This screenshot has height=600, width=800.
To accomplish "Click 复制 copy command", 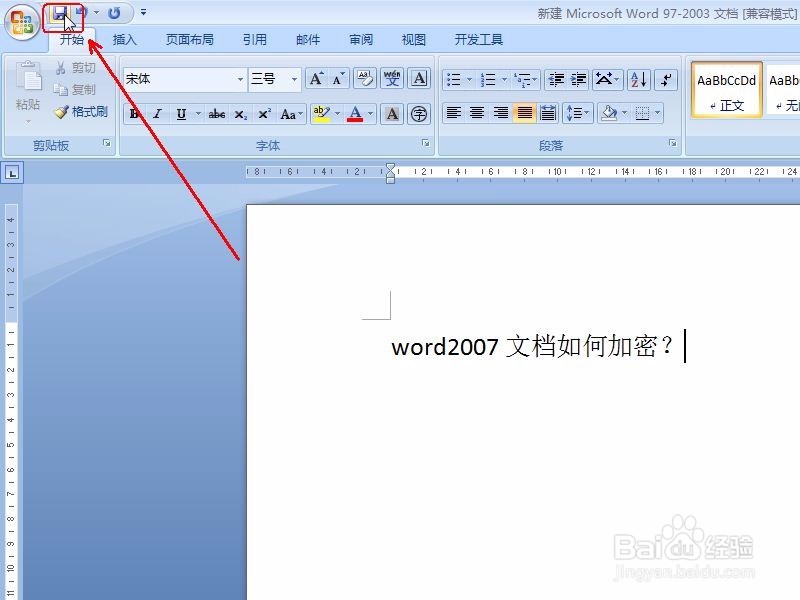I will [76, 90].
